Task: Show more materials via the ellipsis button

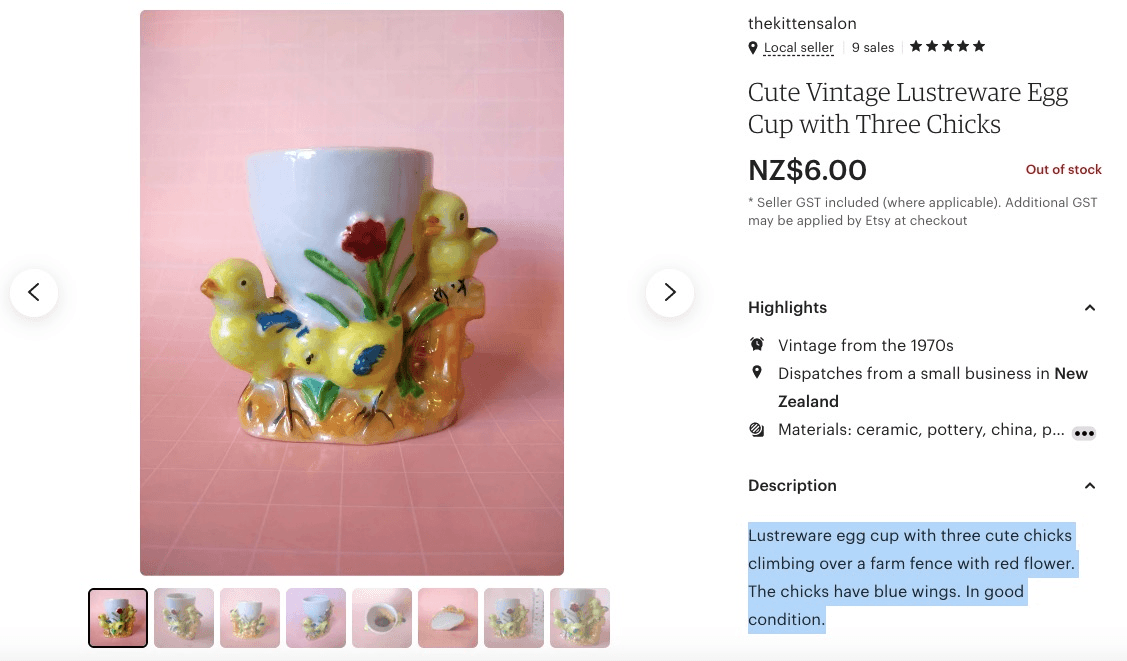Action: [x=1084, y=433]
